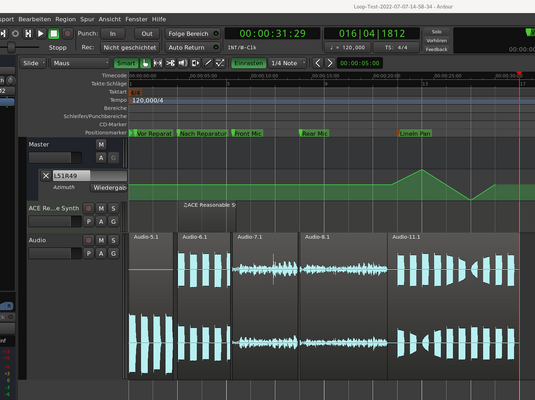The height and width of the screenshot is (400, 535).
Task: Select the Range tool
Action: [x=158, y=63]
